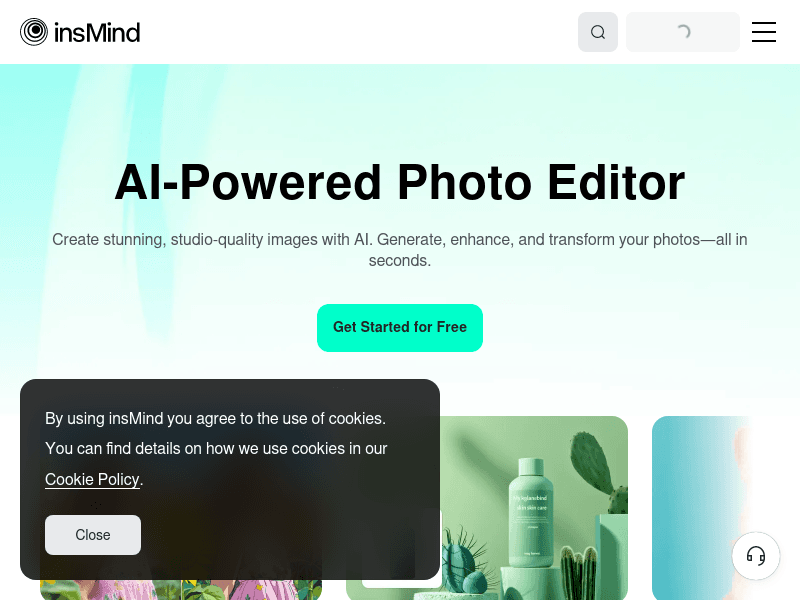
Task: Open the Cookie Policy link
Action: point(92,480)
